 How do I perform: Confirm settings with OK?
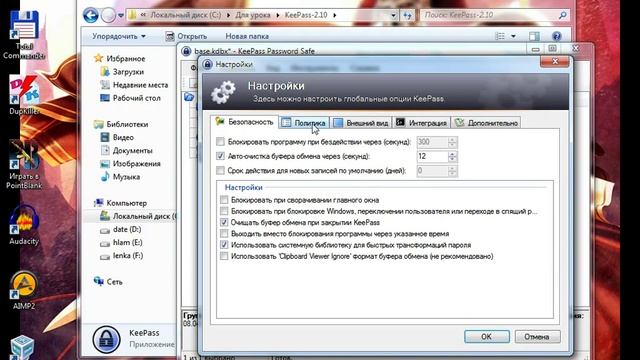487,337
